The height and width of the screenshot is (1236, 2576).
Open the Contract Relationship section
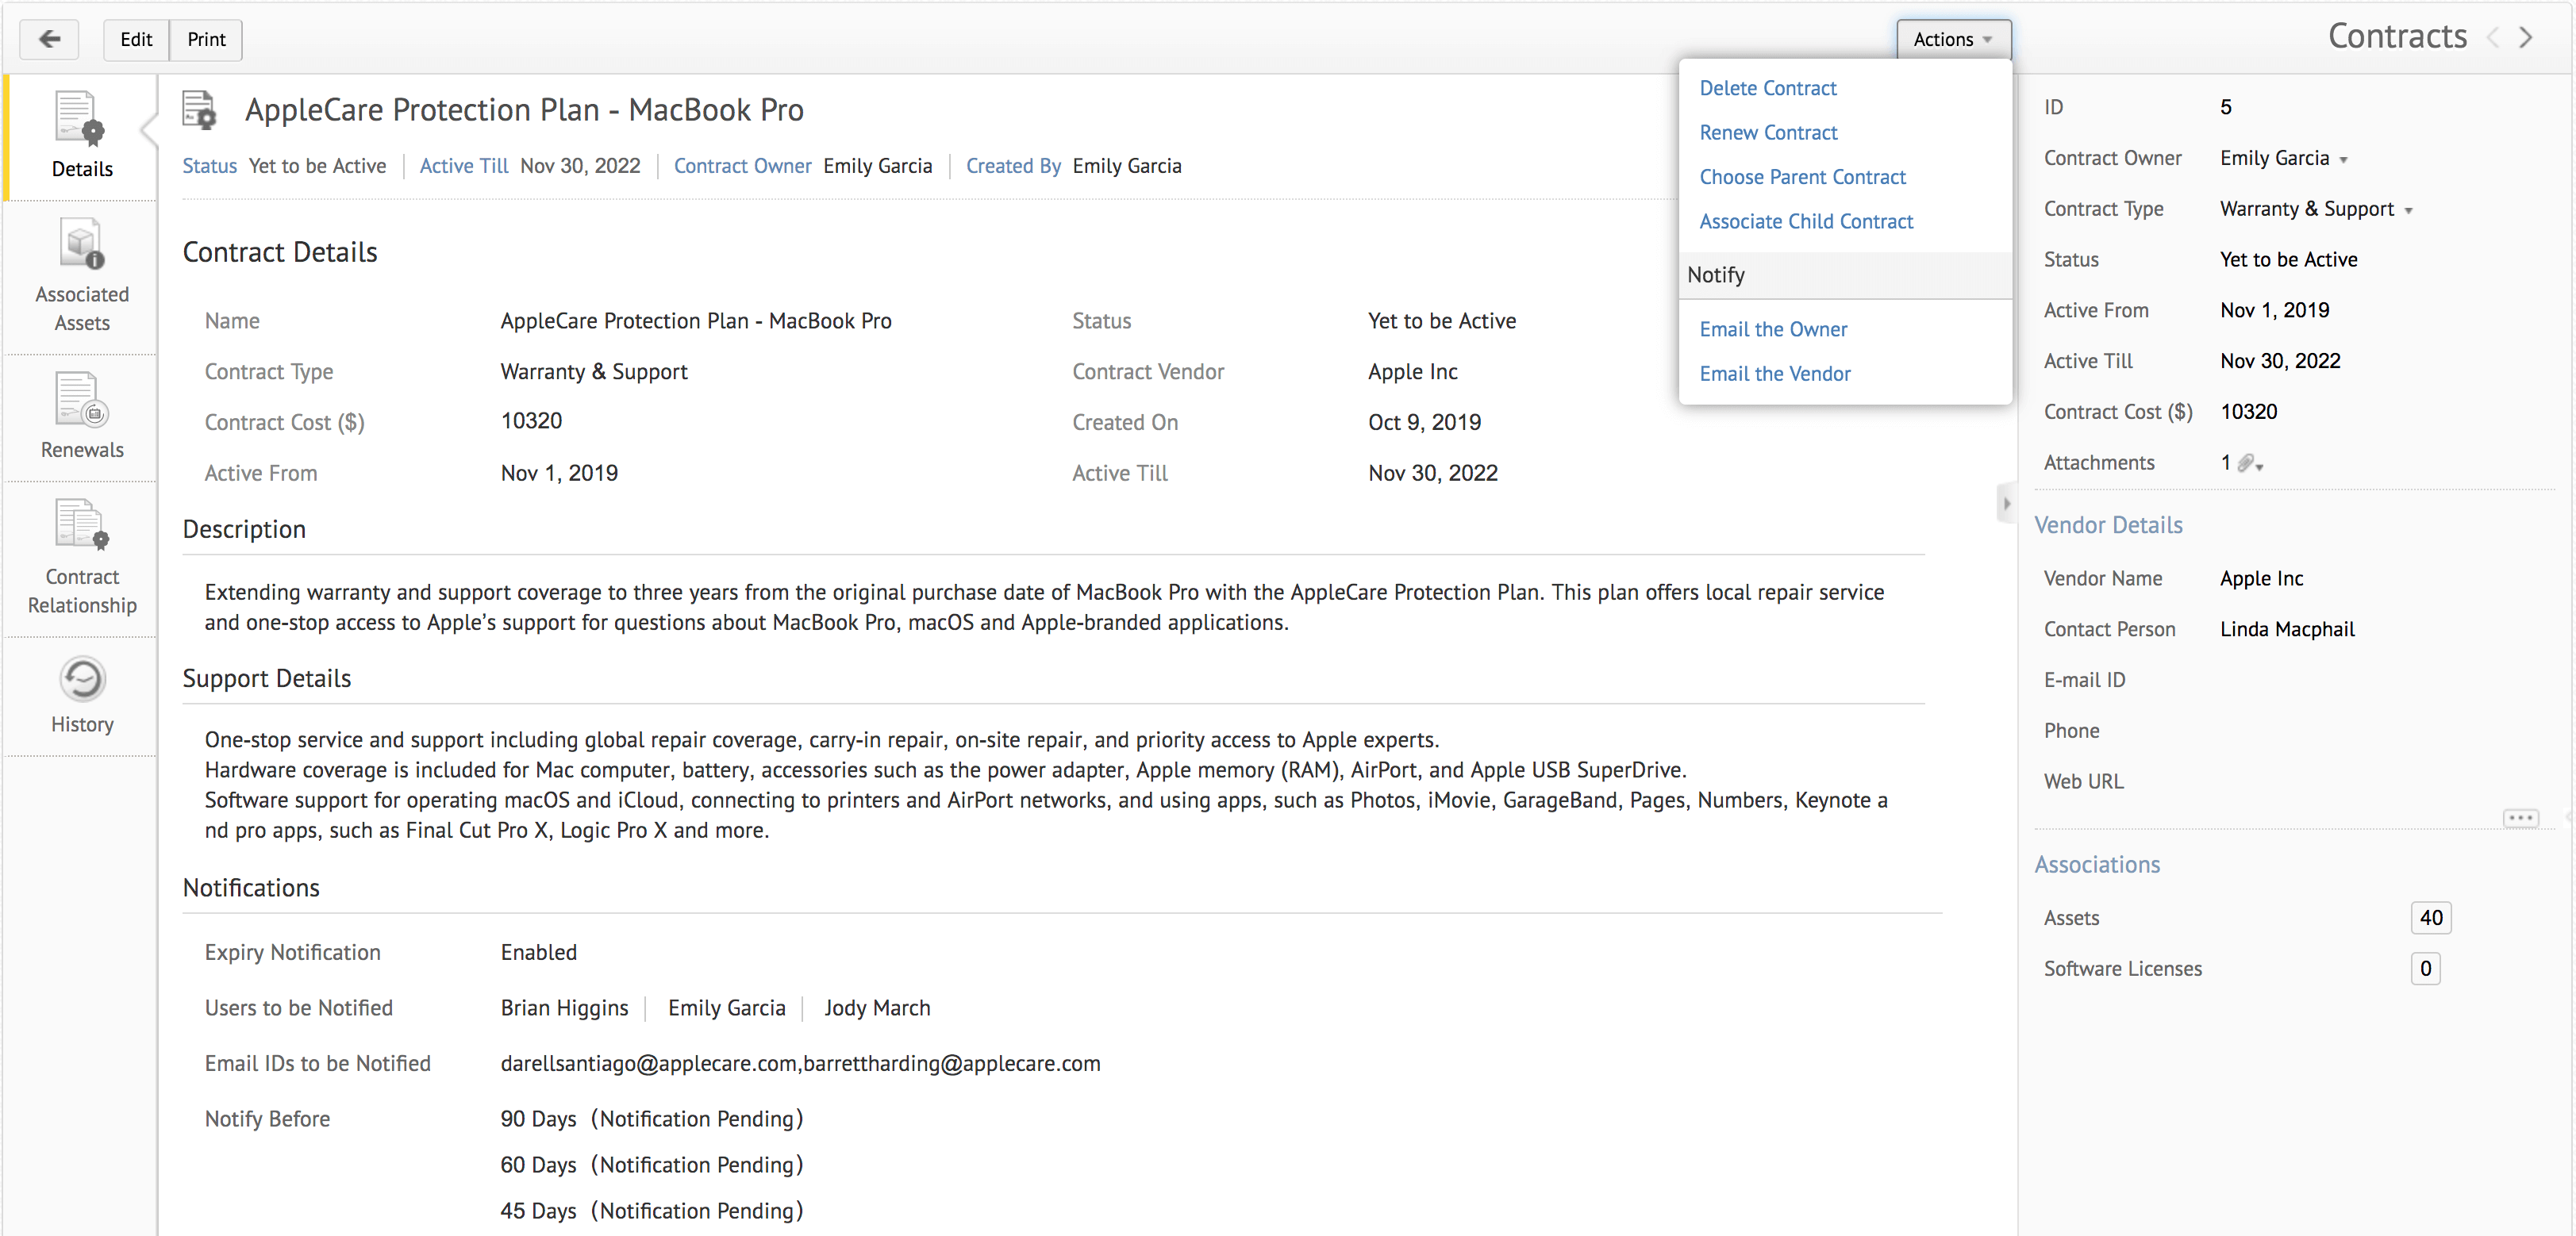82,558
